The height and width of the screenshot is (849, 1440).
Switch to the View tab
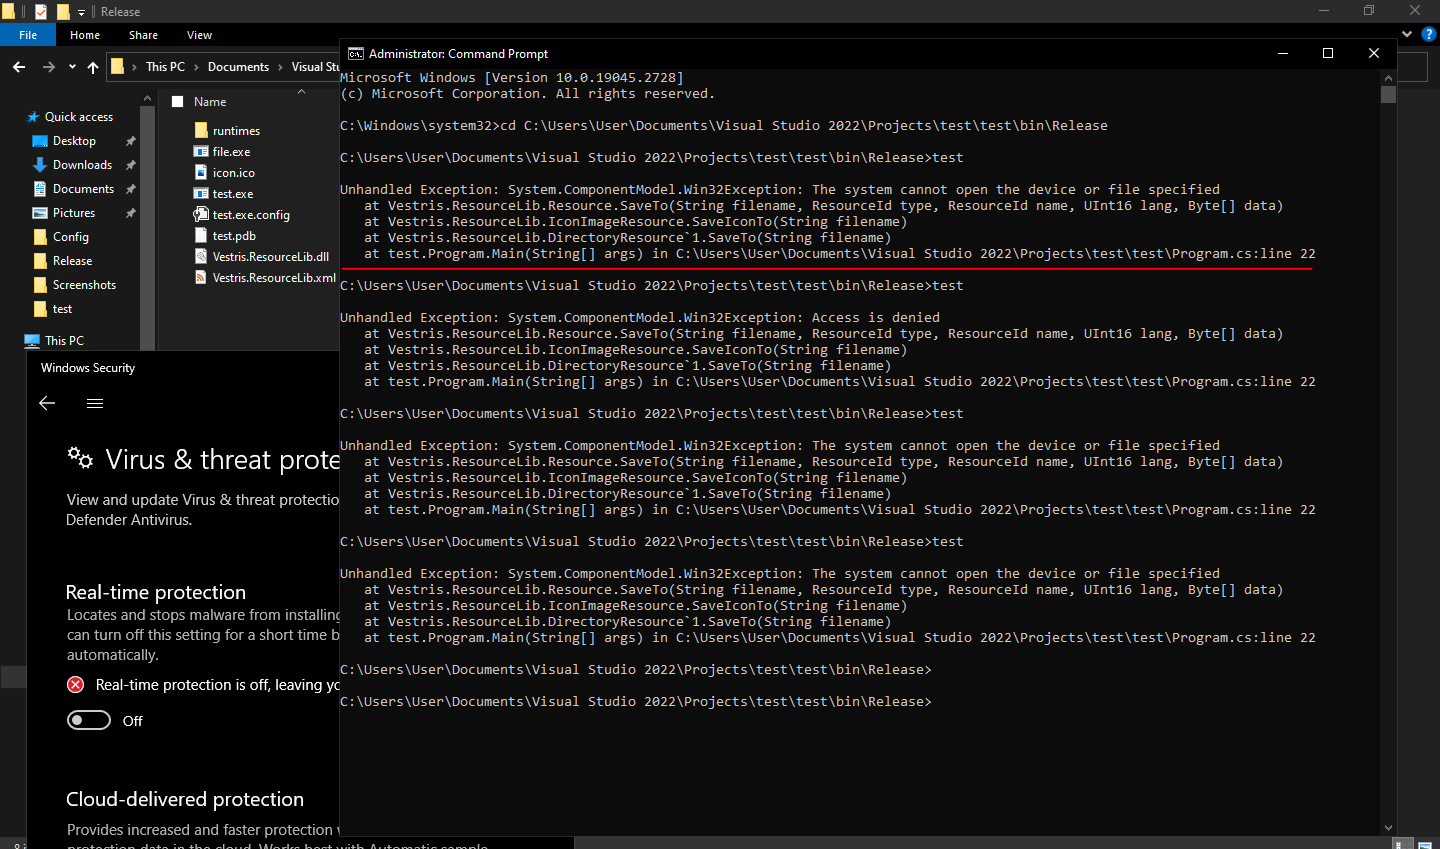point(199,34)
